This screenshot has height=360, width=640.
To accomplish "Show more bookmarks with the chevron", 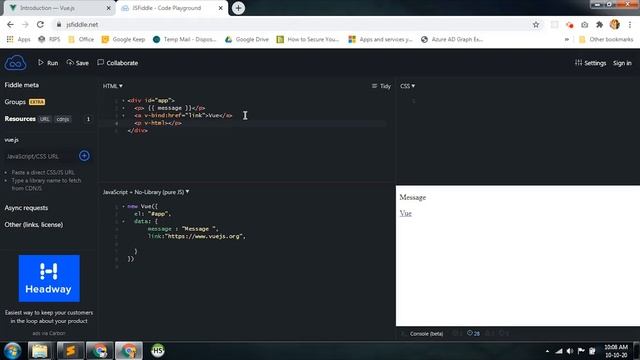I will click(567, 39).
